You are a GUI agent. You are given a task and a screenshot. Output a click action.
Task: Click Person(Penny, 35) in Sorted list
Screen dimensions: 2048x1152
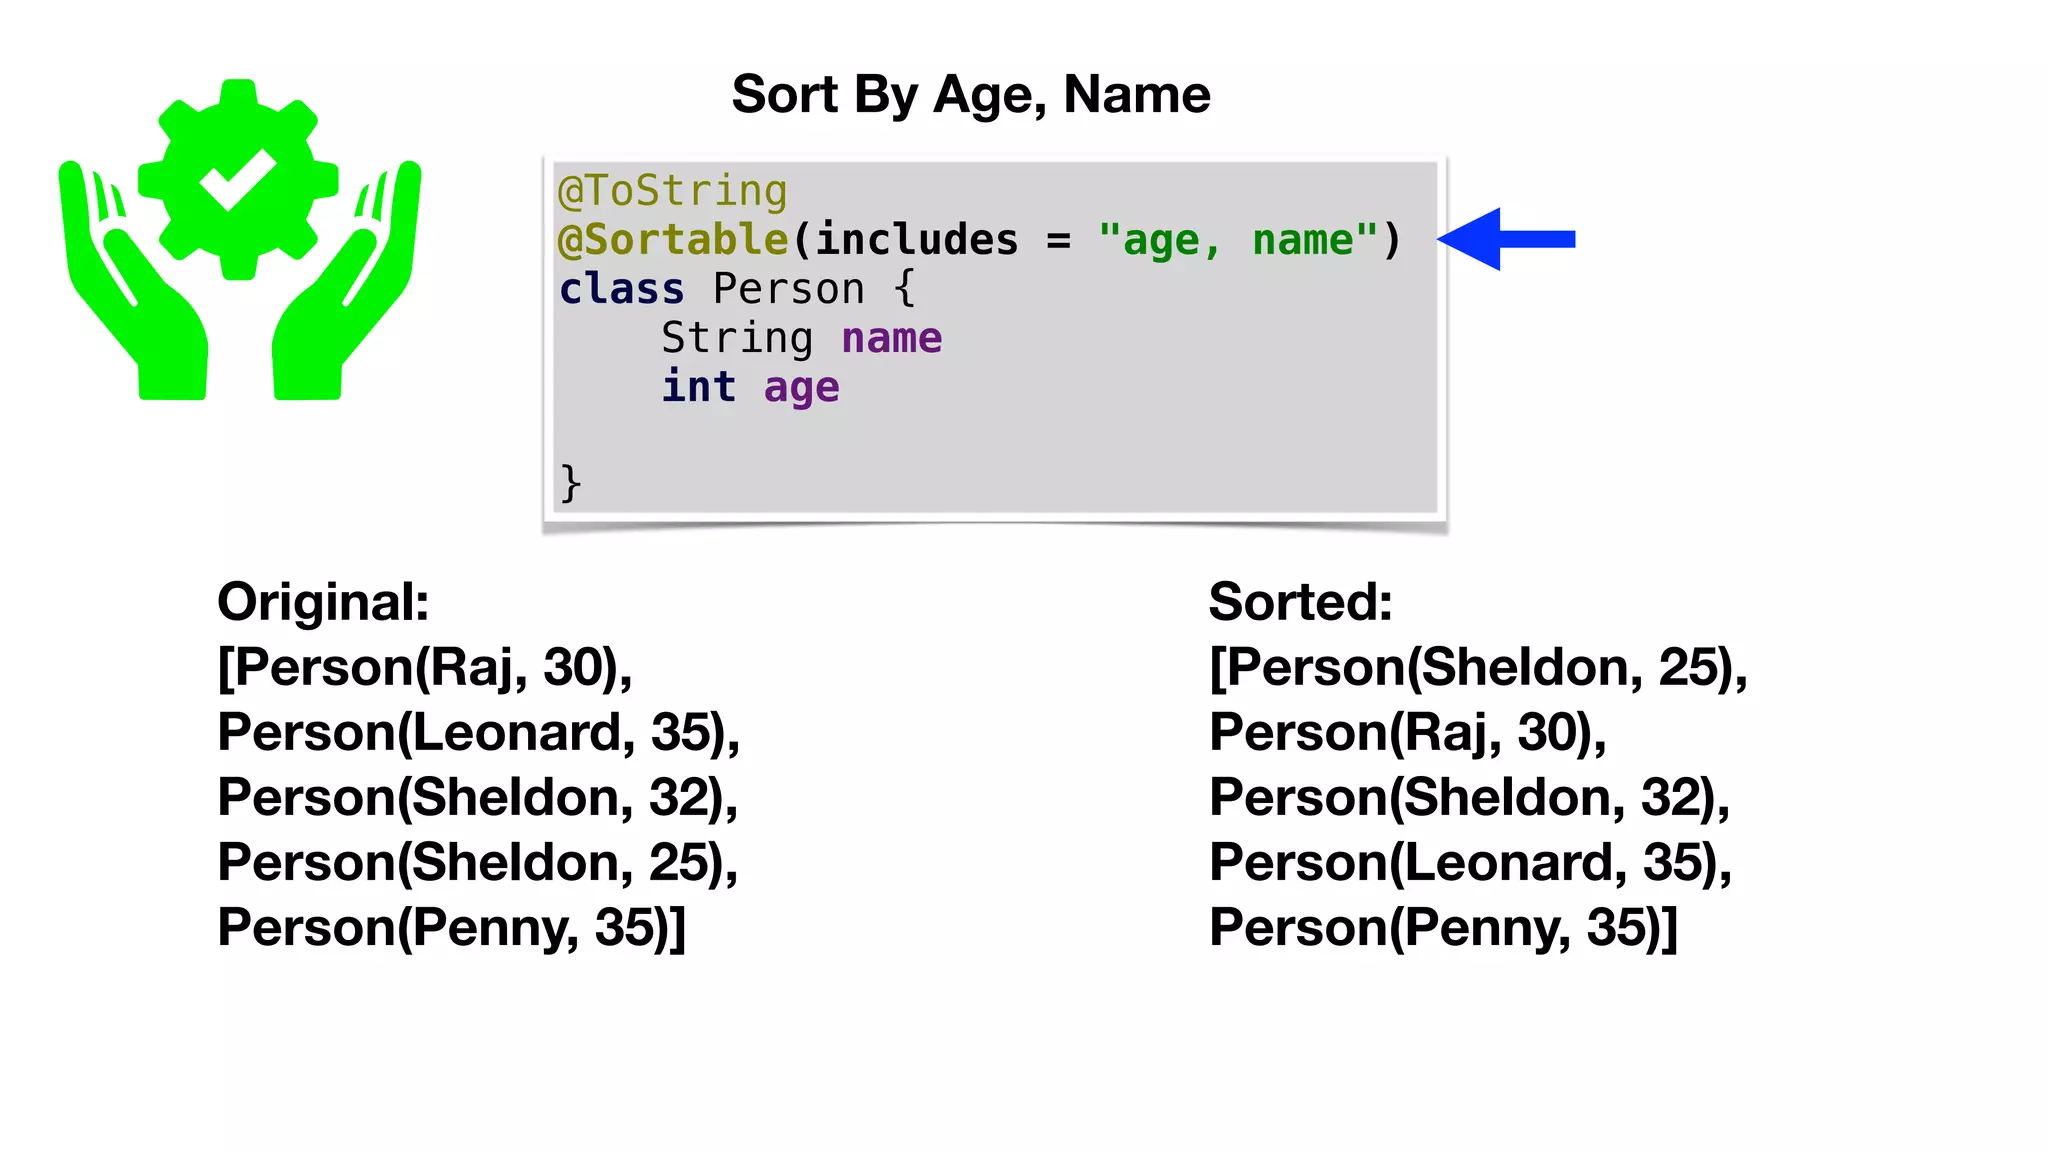[1443, 927]
